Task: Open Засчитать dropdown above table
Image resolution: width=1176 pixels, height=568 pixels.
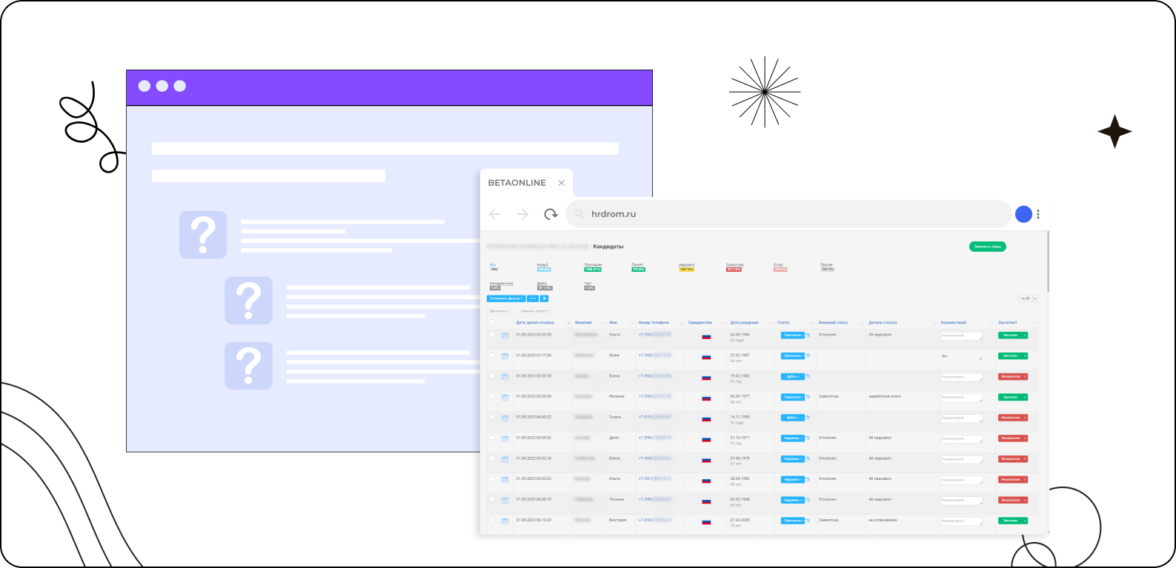Action: tap(499, 311)
